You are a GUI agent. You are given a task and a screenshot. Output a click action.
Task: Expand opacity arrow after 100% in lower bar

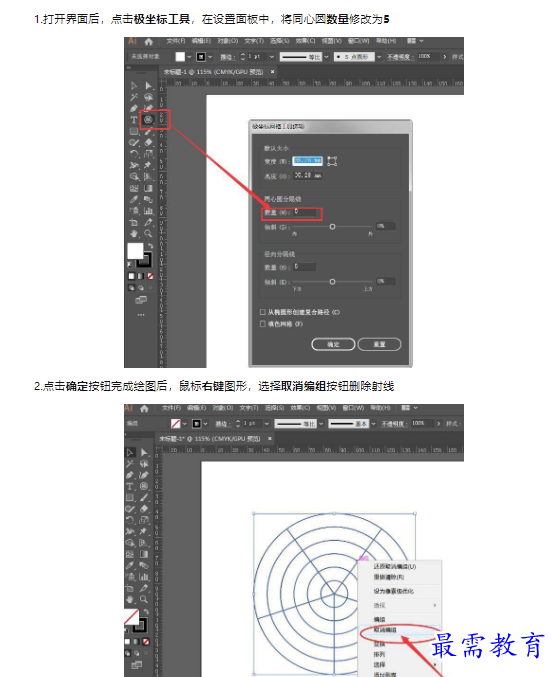point(438,424)
